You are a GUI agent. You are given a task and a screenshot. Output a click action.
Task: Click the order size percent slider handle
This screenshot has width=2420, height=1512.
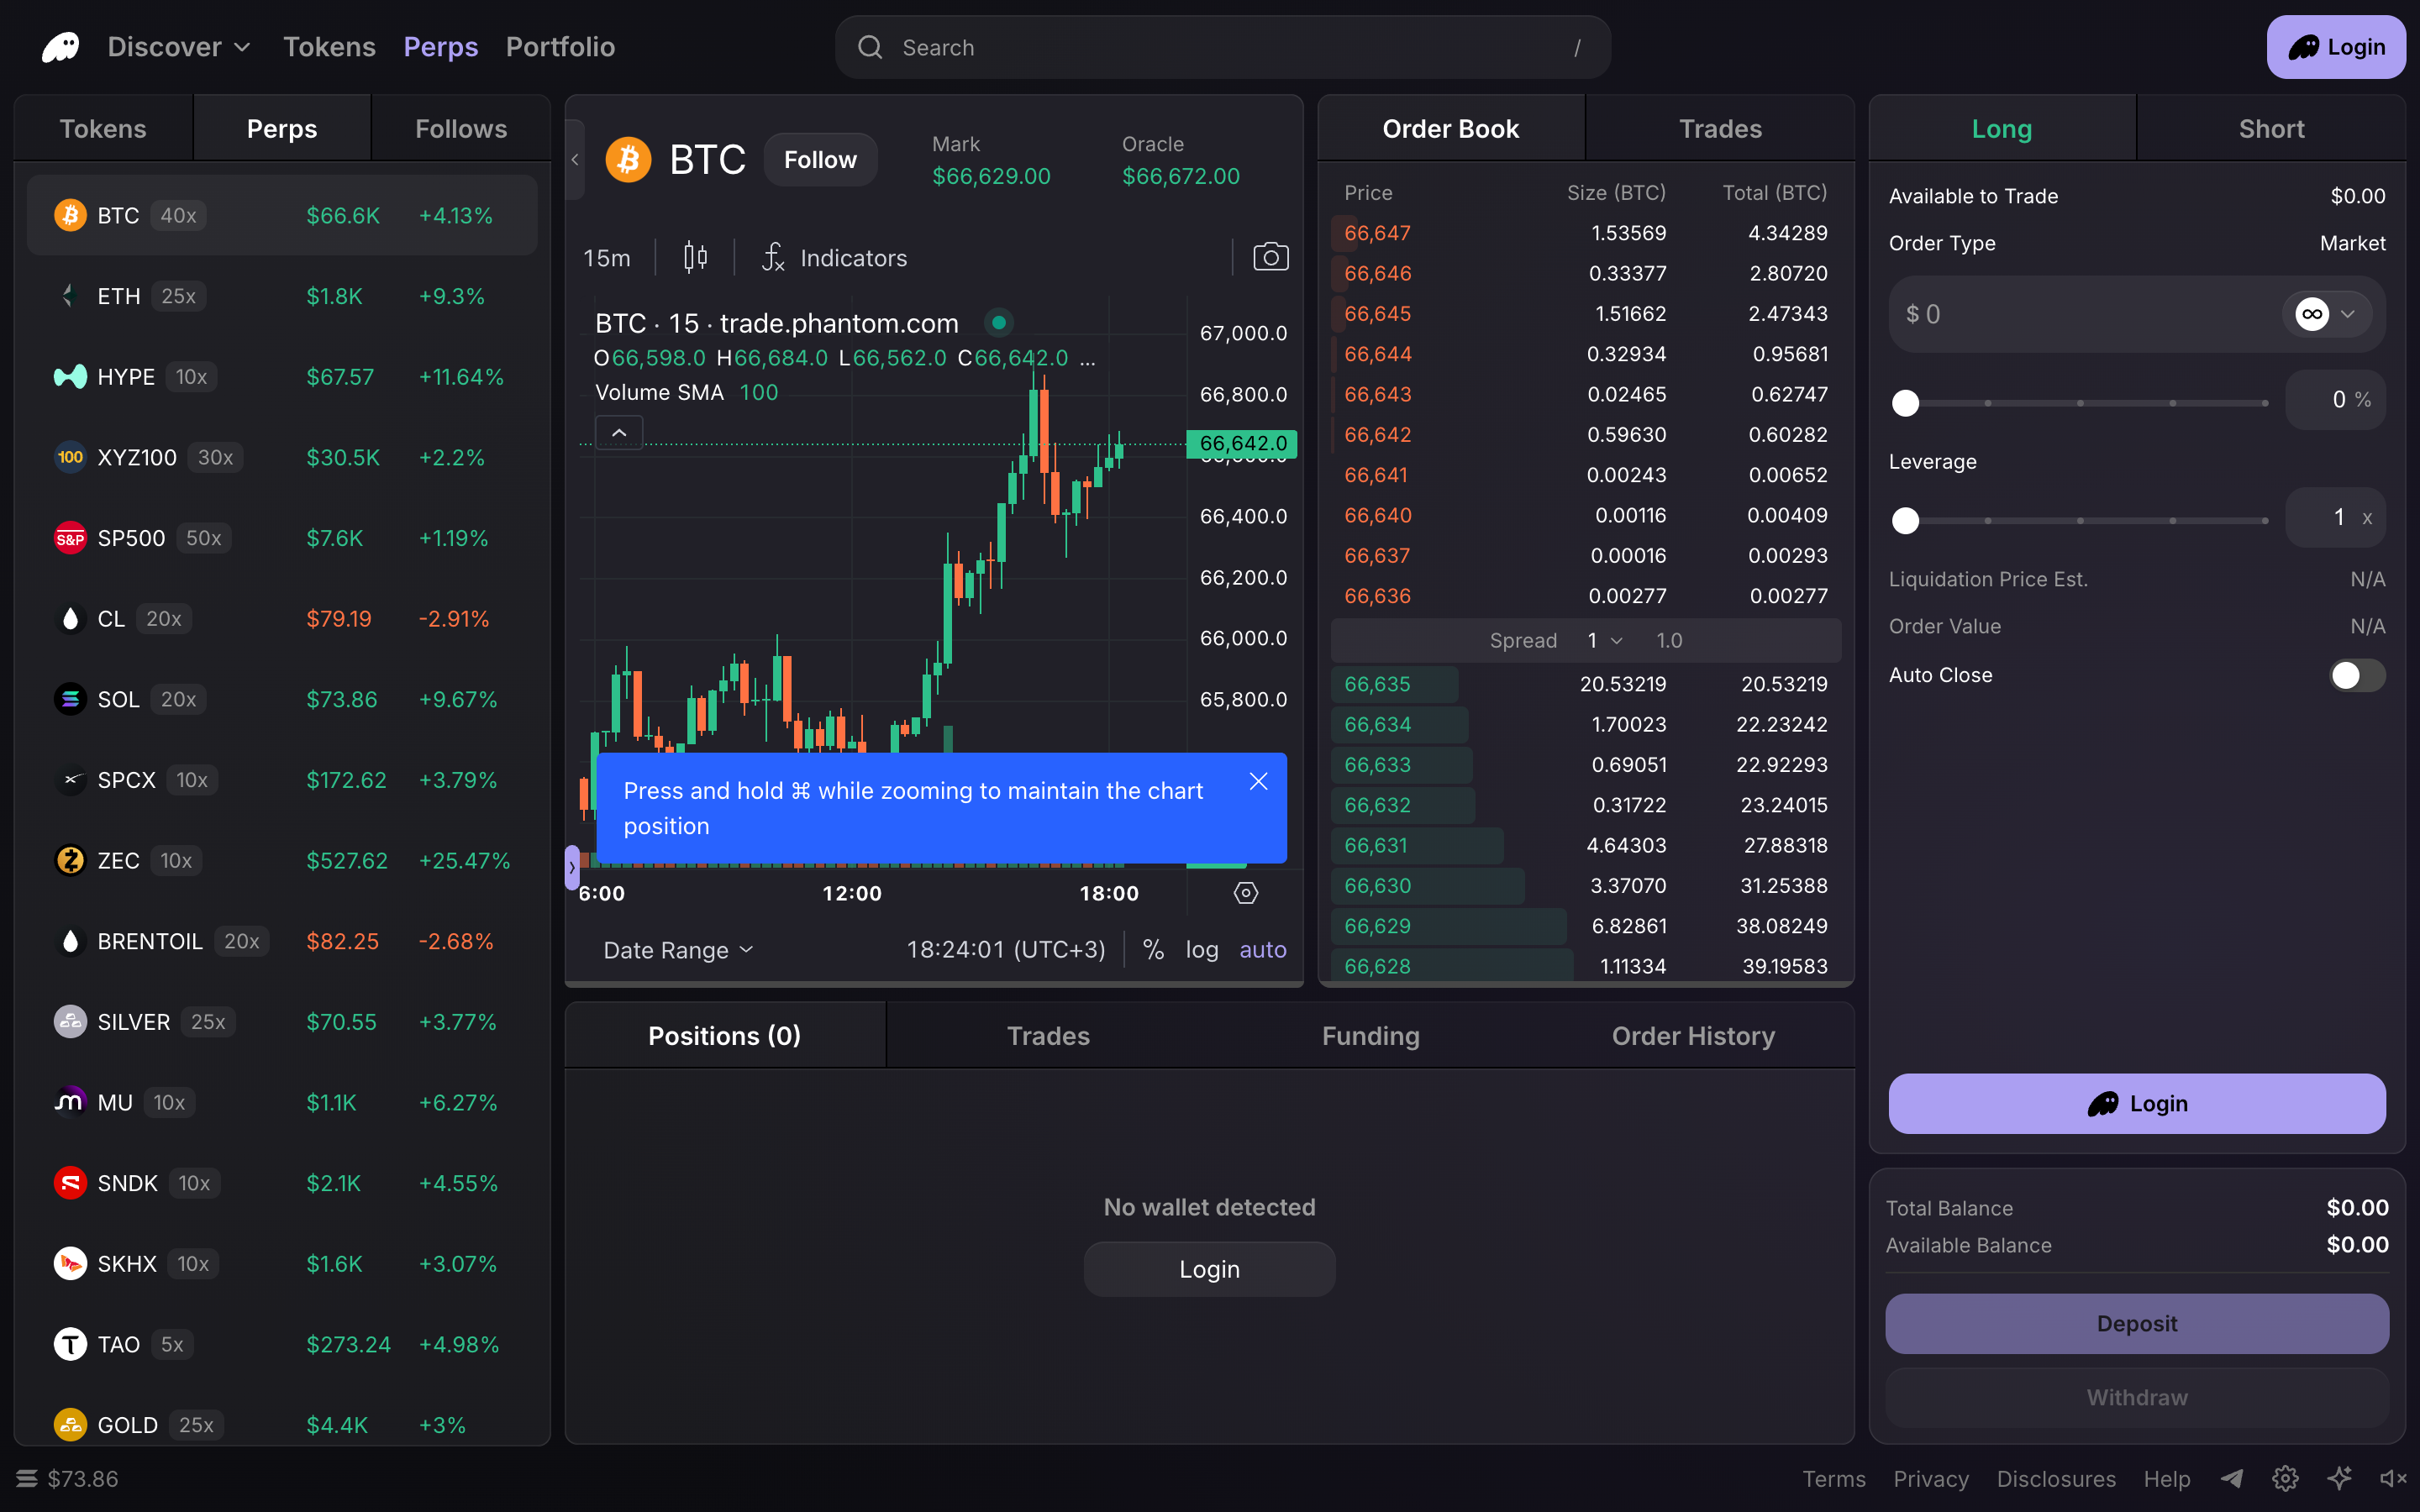click(1906, 403)
